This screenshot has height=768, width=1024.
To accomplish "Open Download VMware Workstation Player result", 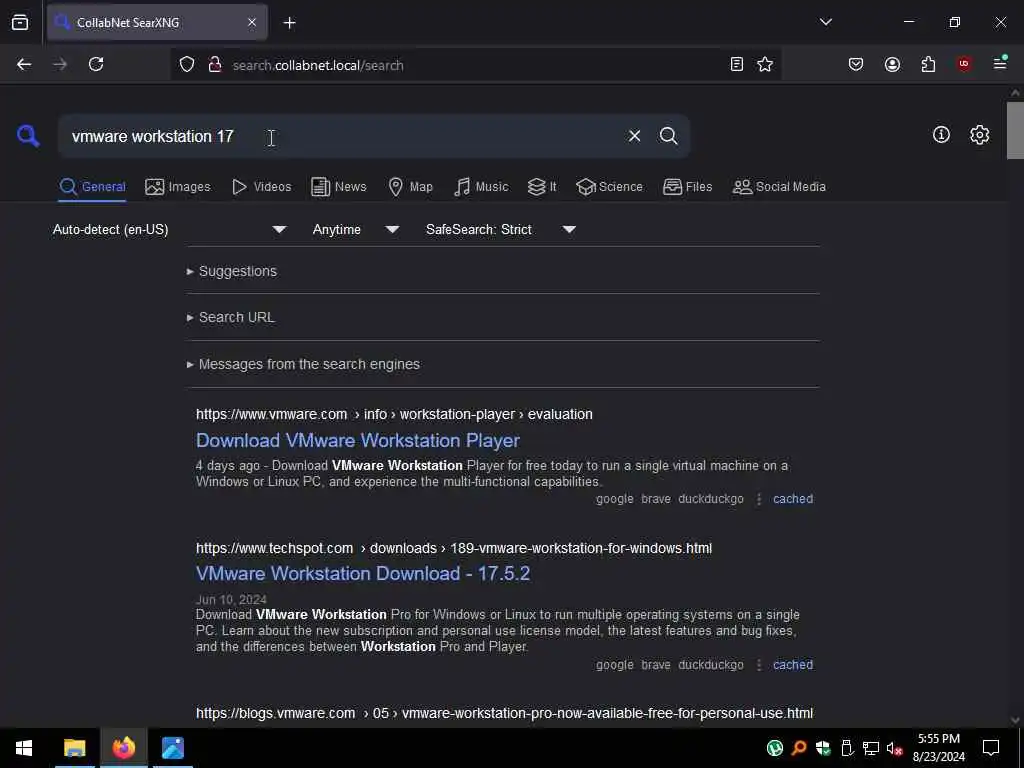I will point(358,440).
